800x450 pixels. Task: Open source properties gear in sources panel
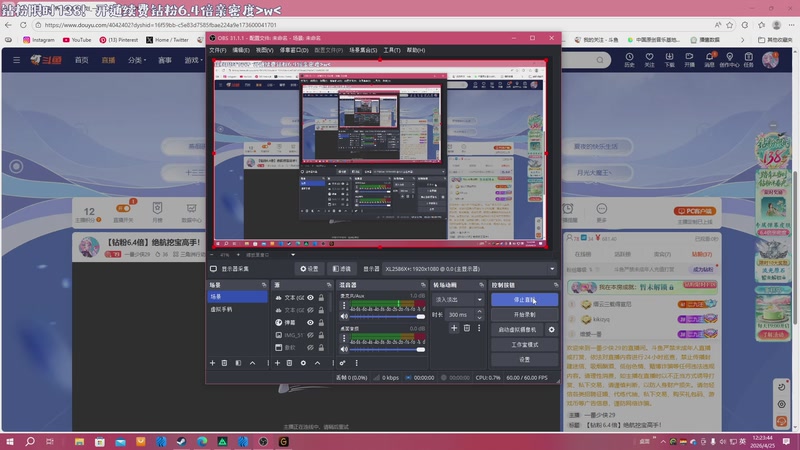[303, 363]
